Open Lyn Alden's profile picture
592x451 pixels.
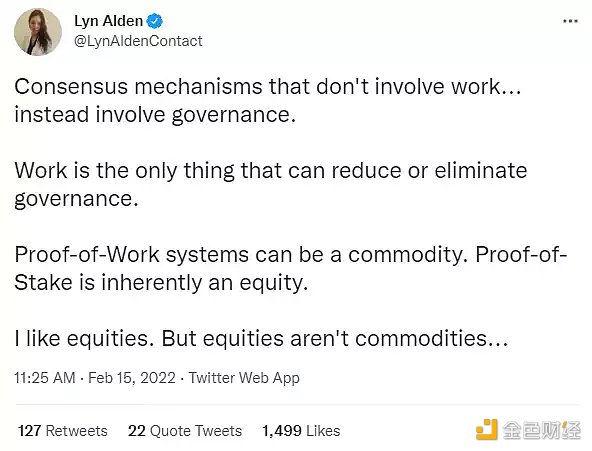[x=38, y=32]
